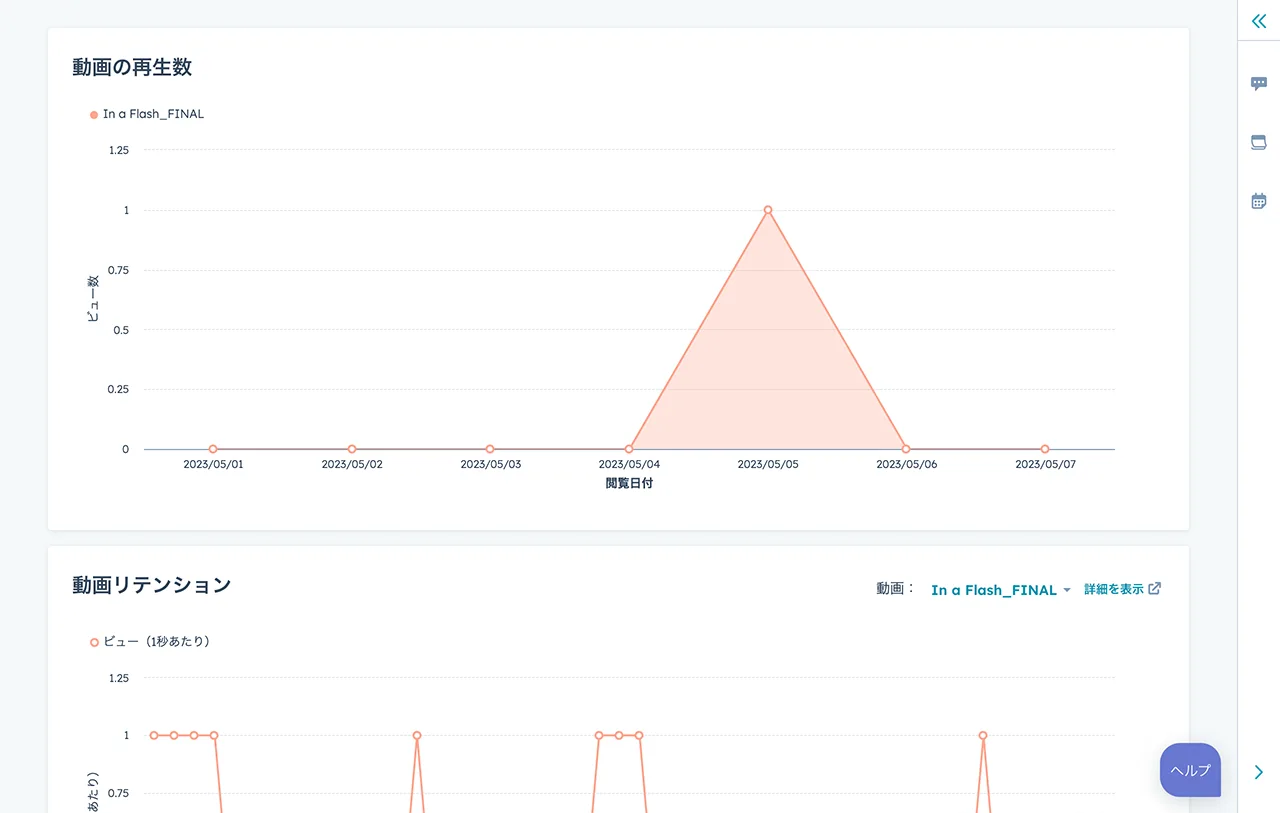Collapse the right sidebar with the double-chevron icon
Viewport: 1280px width, 813px height.
click(1258, 21)
